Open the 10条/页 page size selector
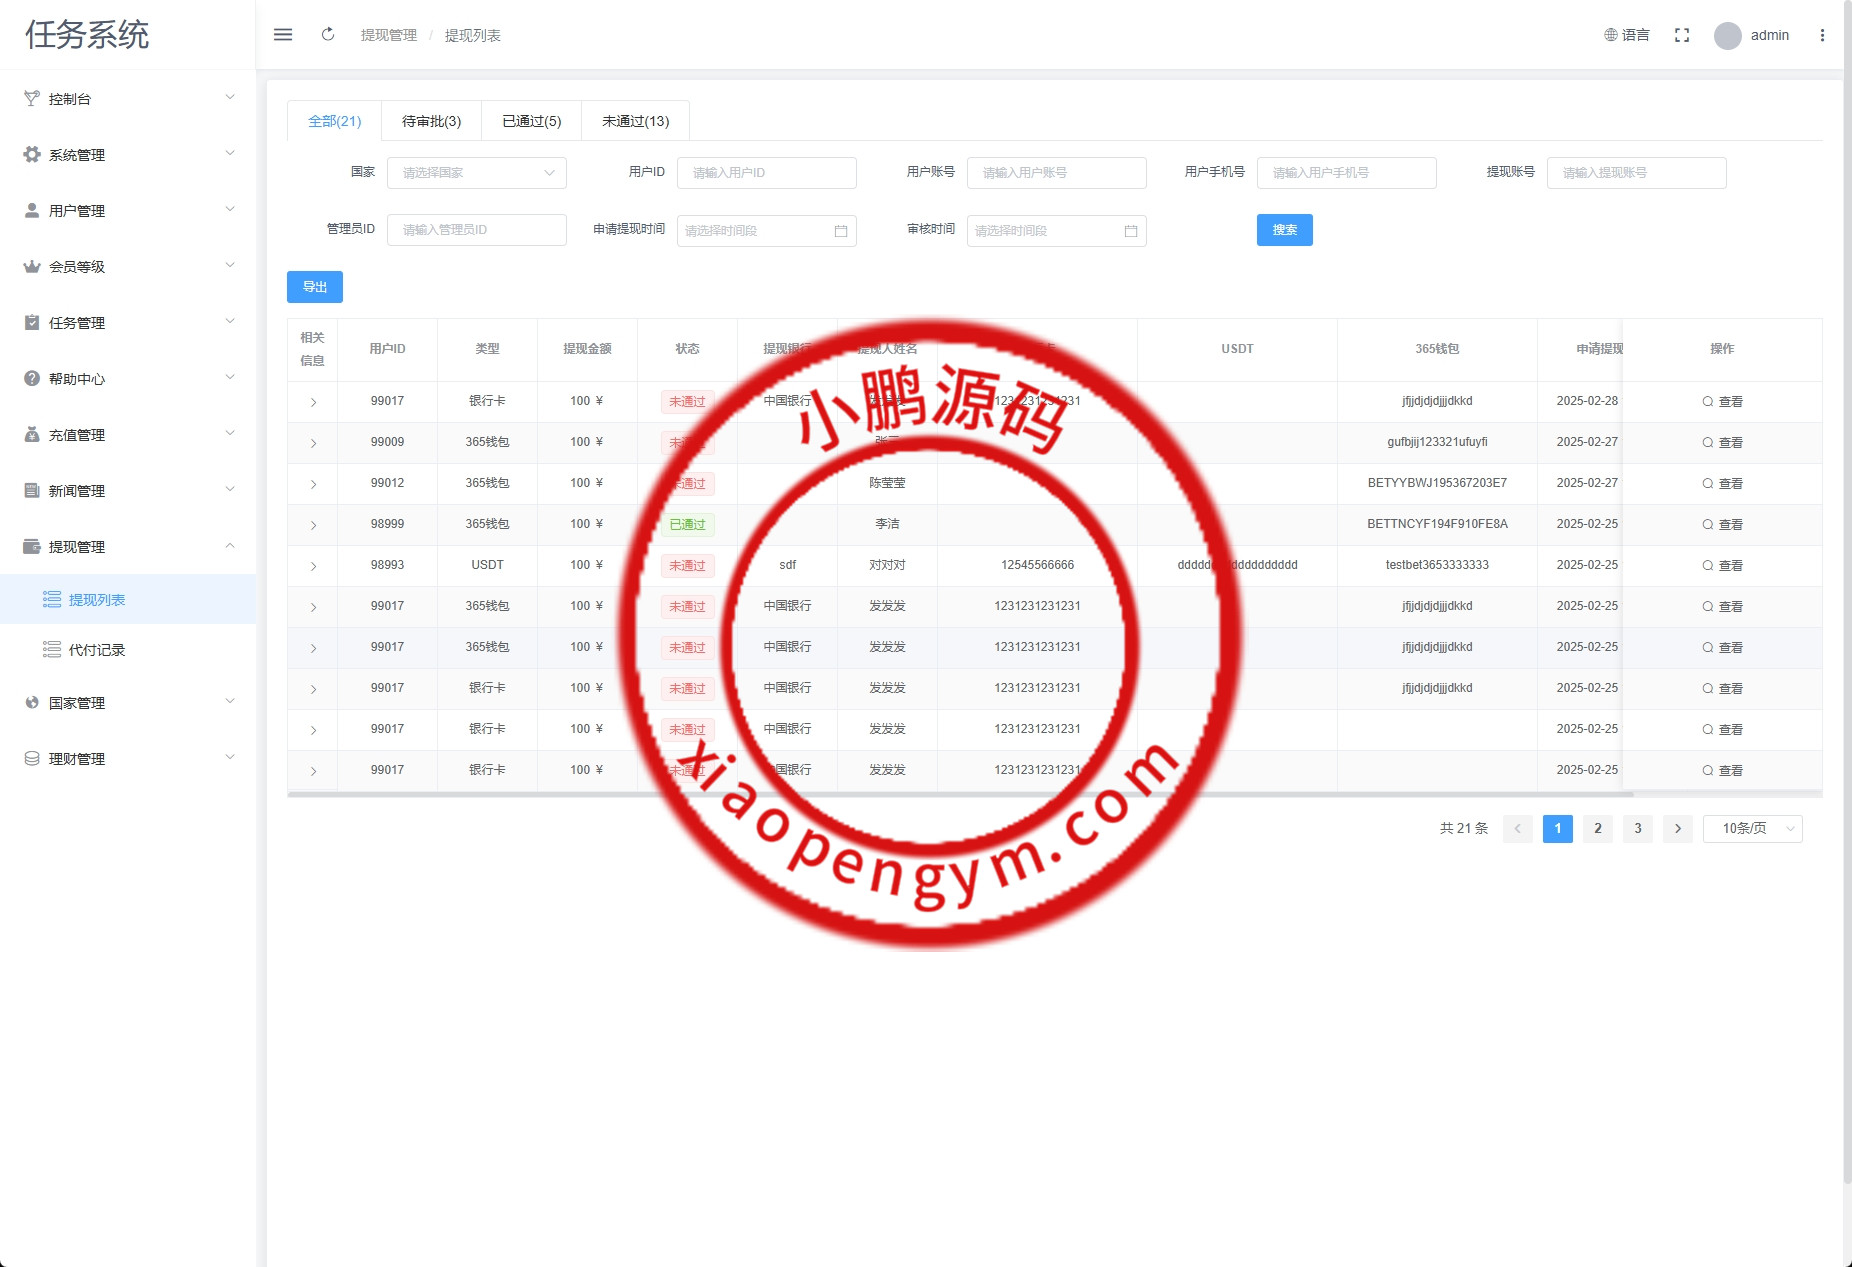This screenshot has height=1267, width=1852. click(x=1751, y=828)
